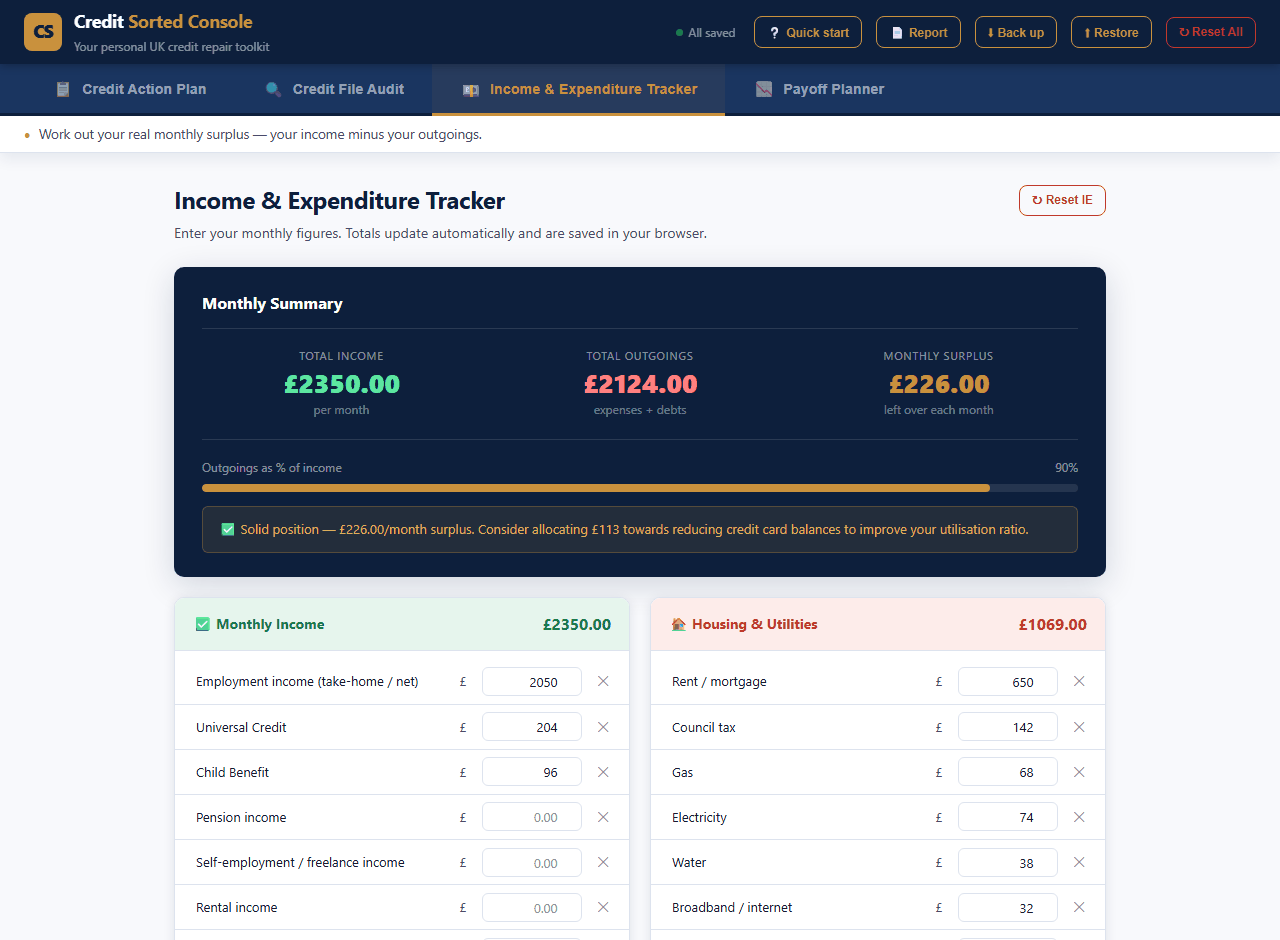Click the Monthly Income section header

point(402,624)
